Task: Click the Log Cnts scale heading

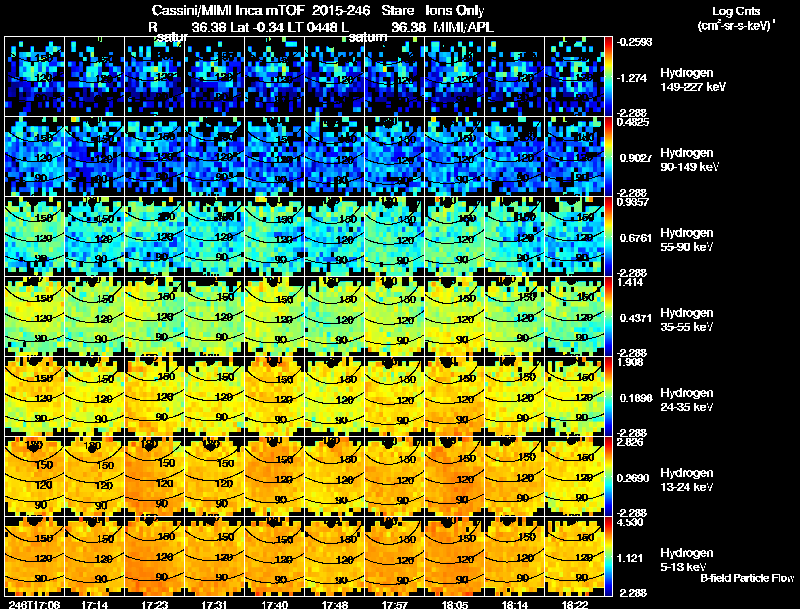Action: (736, 11)
